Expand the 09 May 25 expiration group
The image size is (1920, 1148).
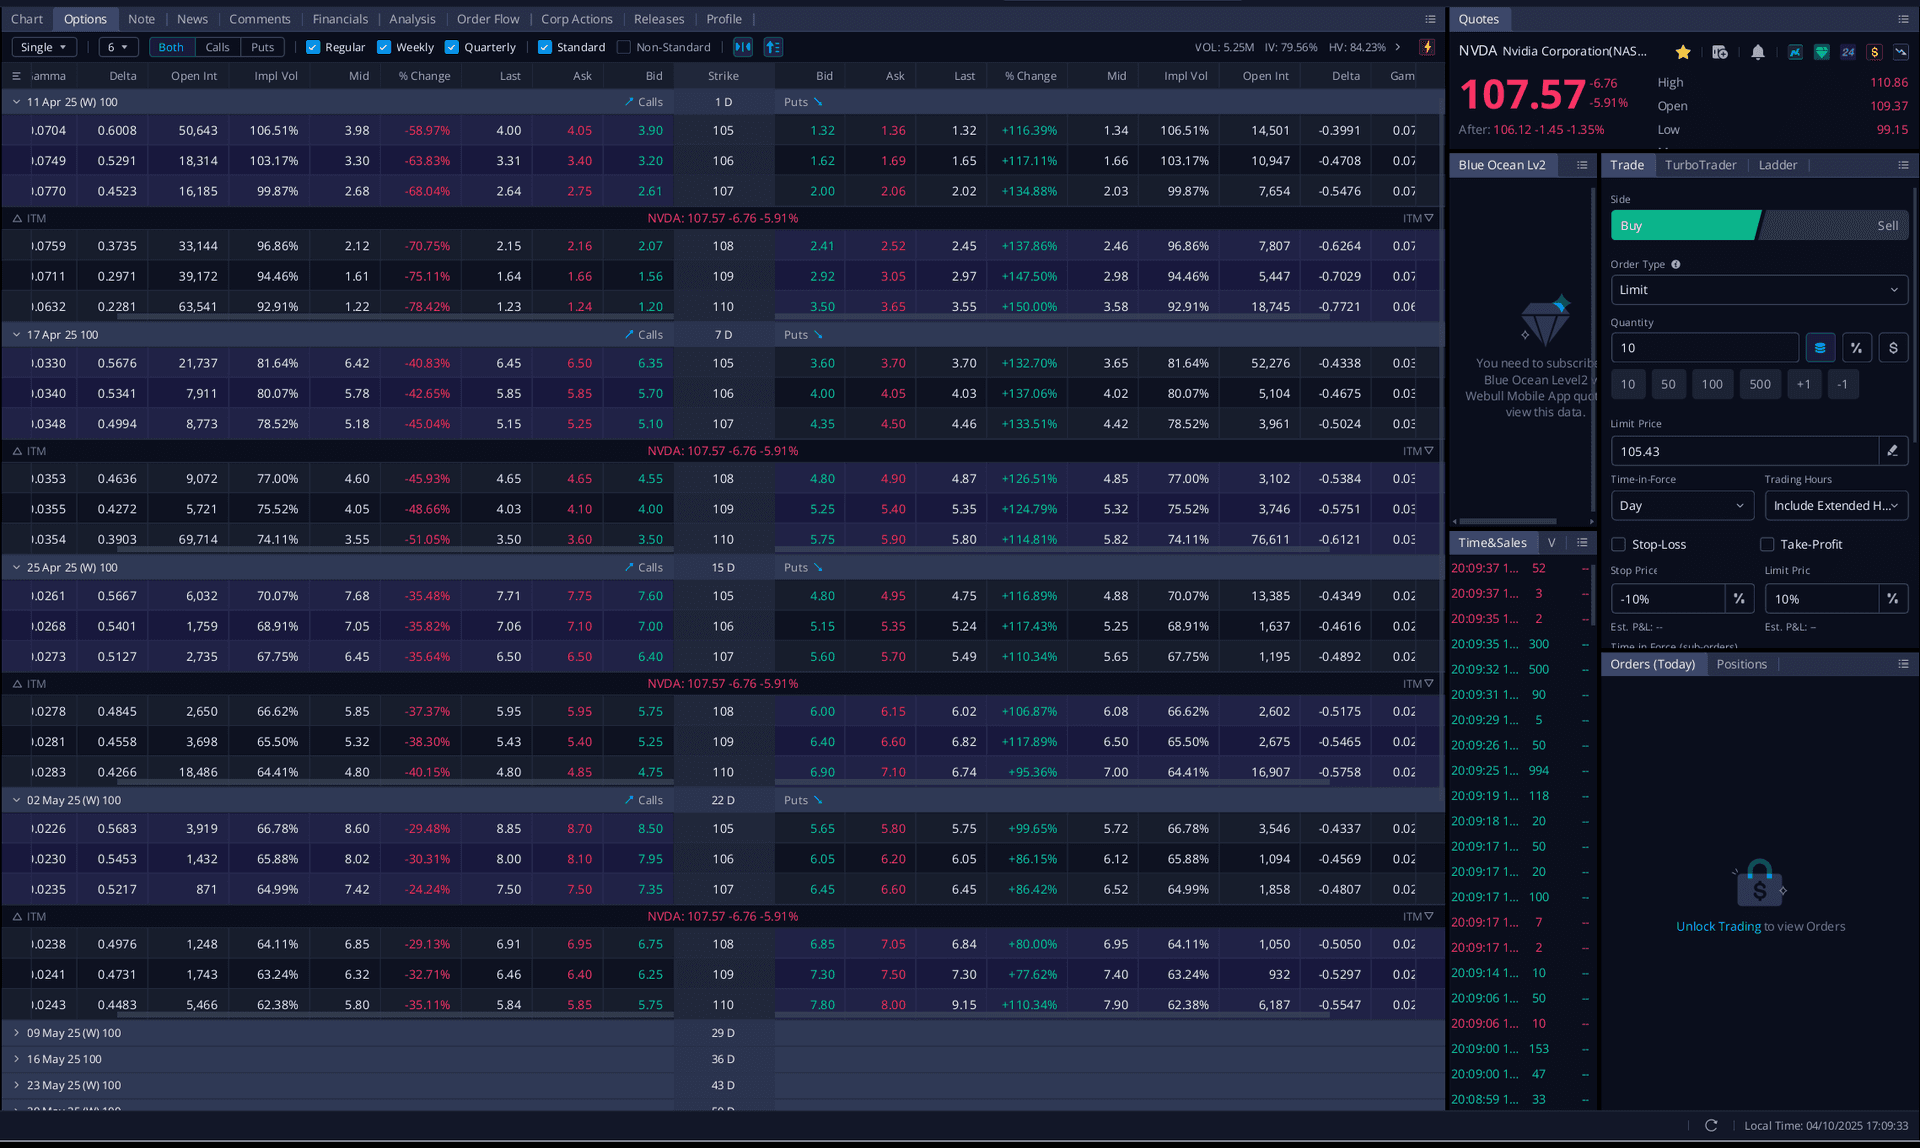[16, 1032]
